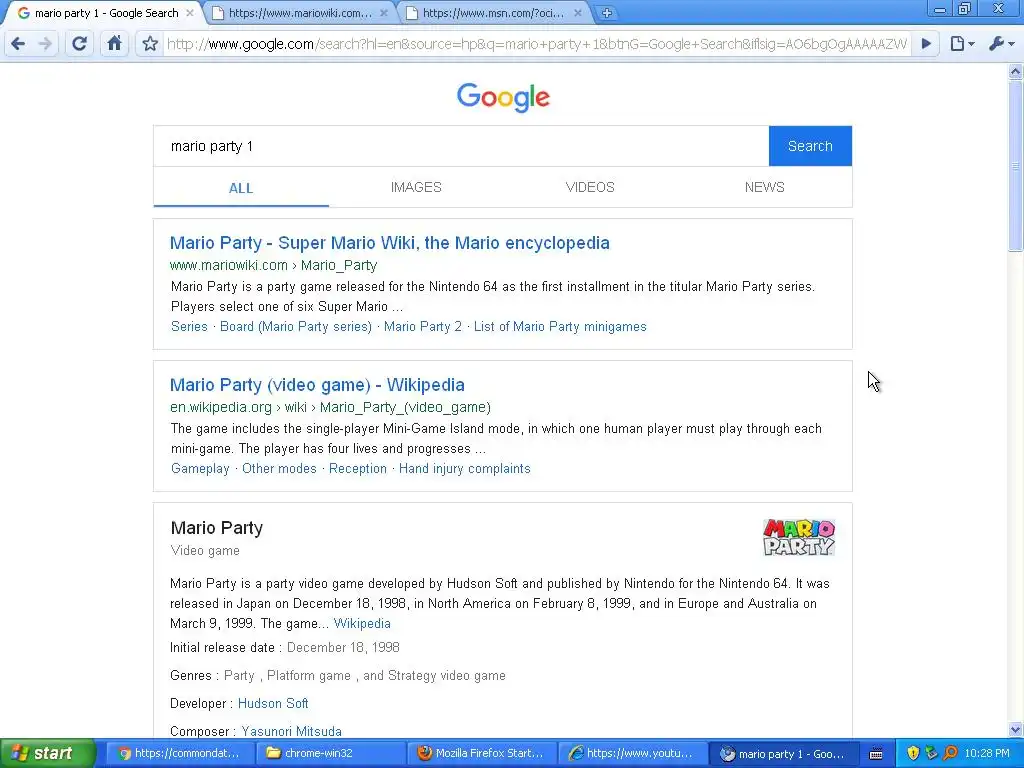
Task: Click the address bar URL field
Action: (537, 44)
